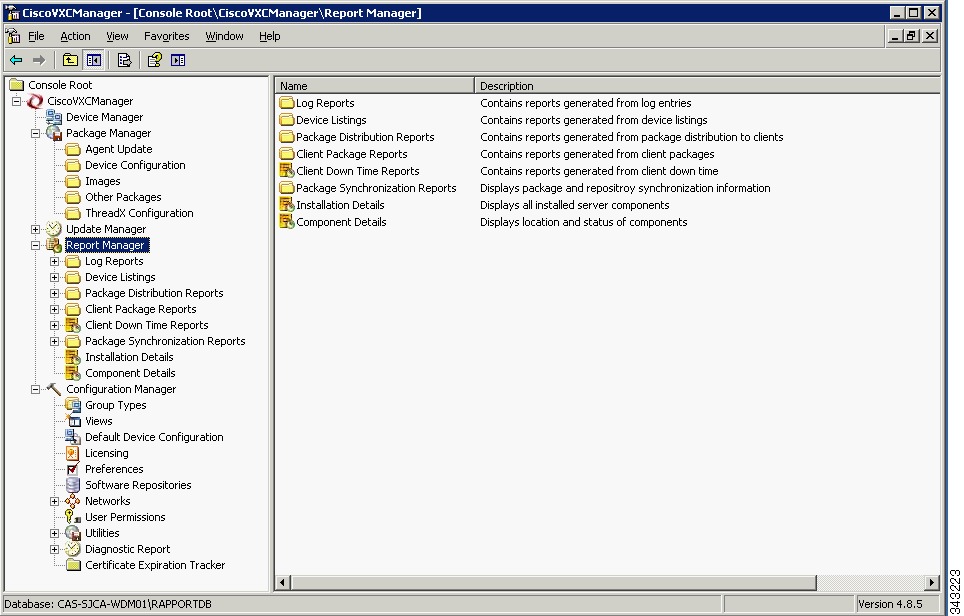Viewport: 964px width, 616px height.
Task: Click the Package Manager icon in the tree
Action: click(54, 133)
